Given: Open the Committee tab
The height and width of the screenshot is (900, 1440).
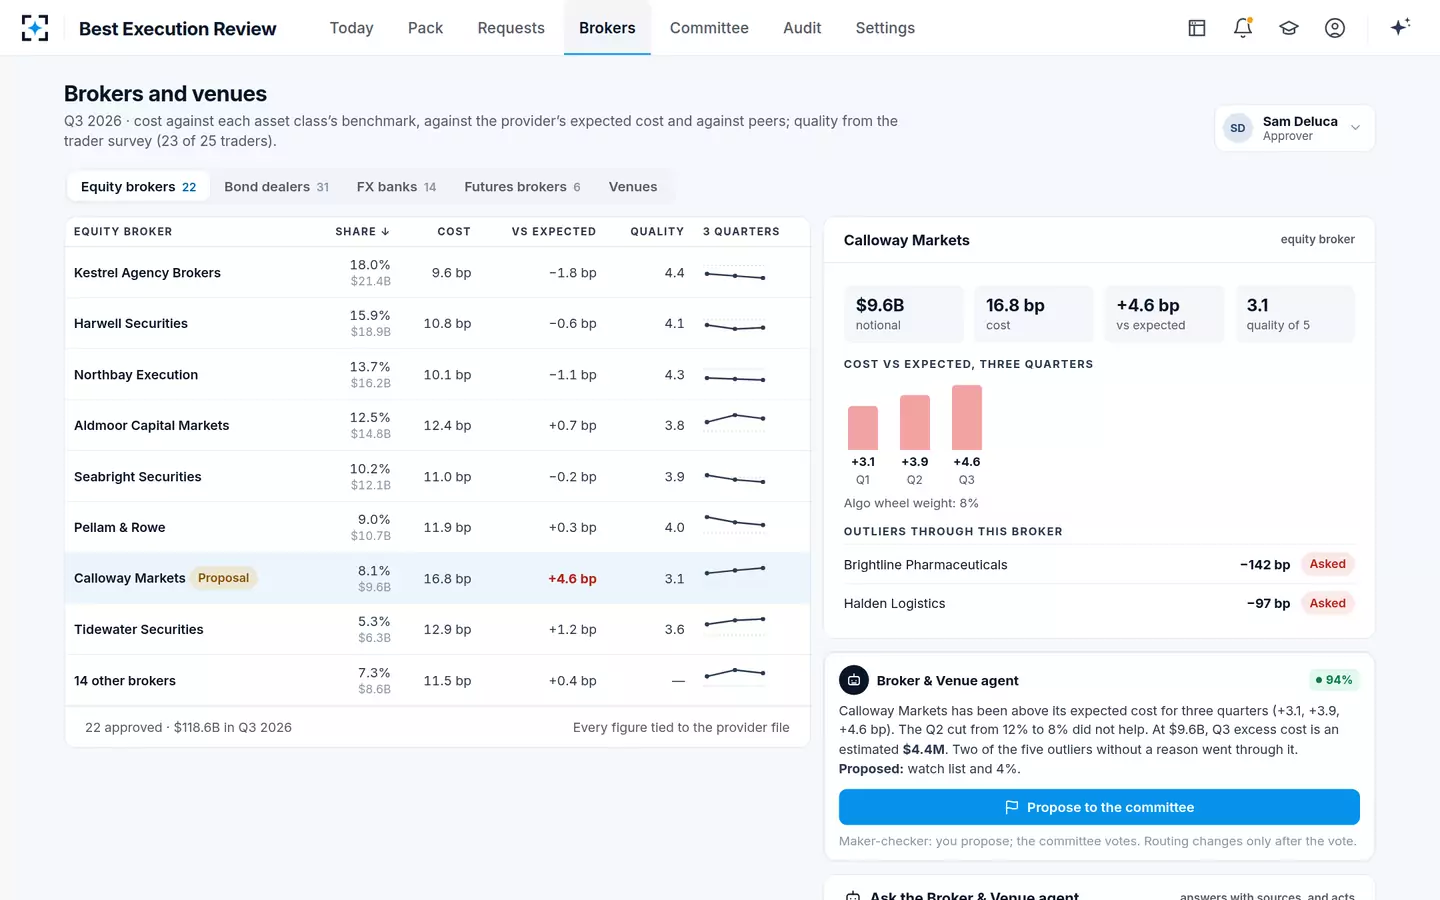Looking at the screenshot, I should [709, 28].
